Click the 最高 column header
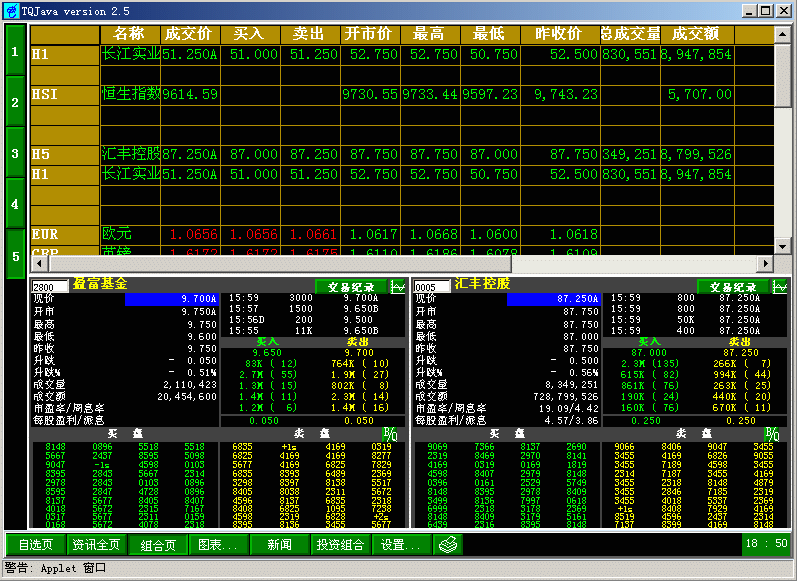Screen dimensions: 797x581 click(430, 34)
